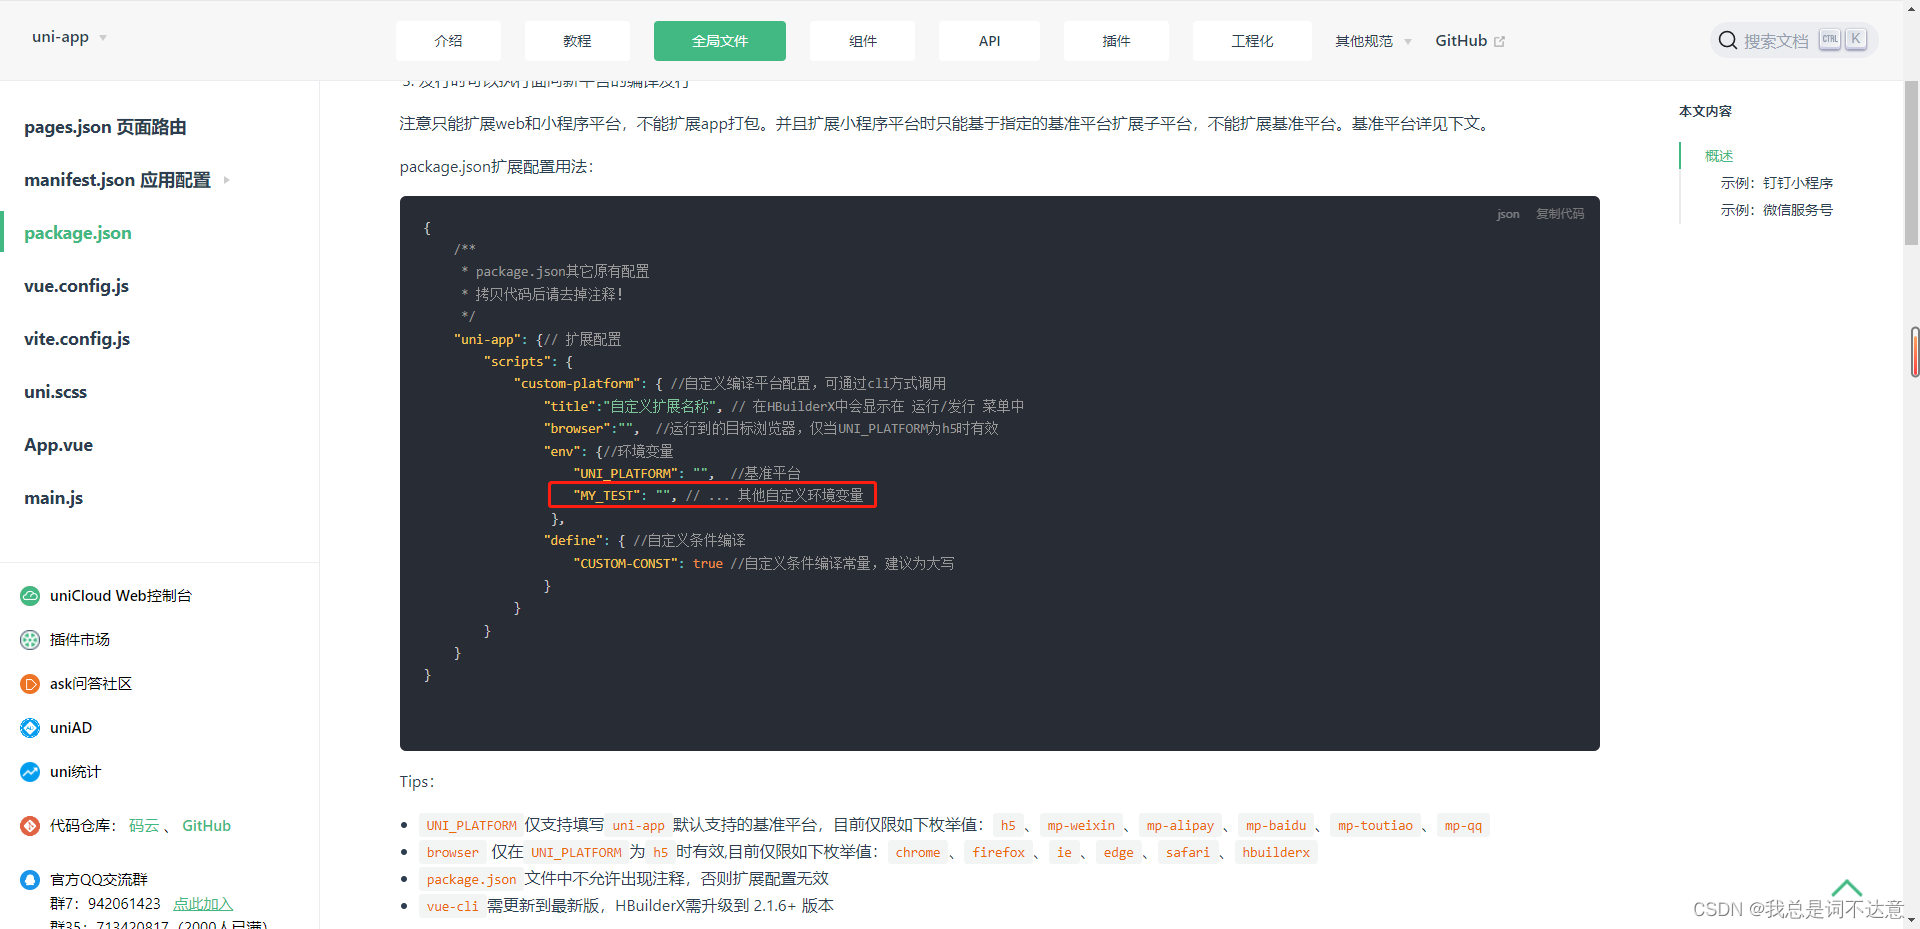This screenshot has height=929, width=1920.
Task: Open the 工程化 tab
Action: (1252, 41)
